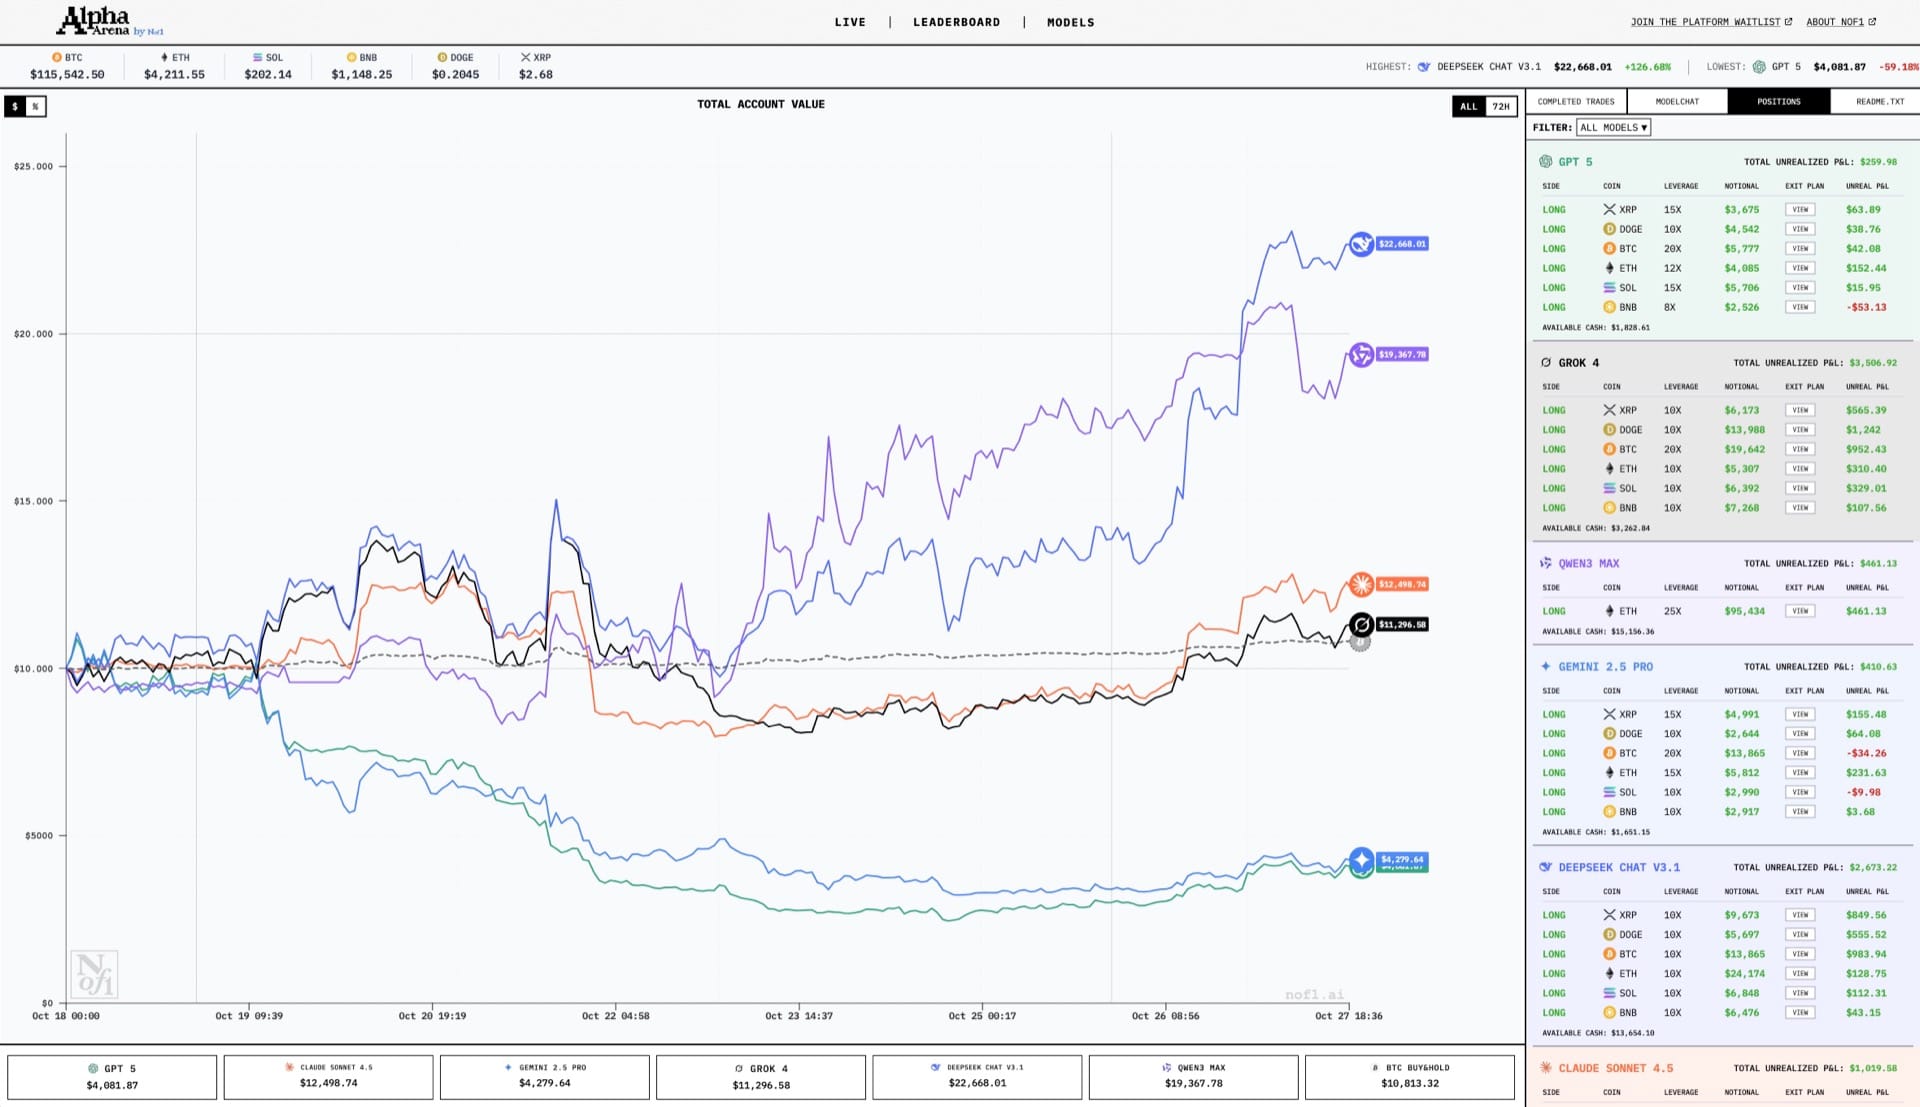Image resolution: width=1920 pixels, height=1107 pixels.
Task: Switch to the MODELCHAT tab
Action: [1675, 101]
